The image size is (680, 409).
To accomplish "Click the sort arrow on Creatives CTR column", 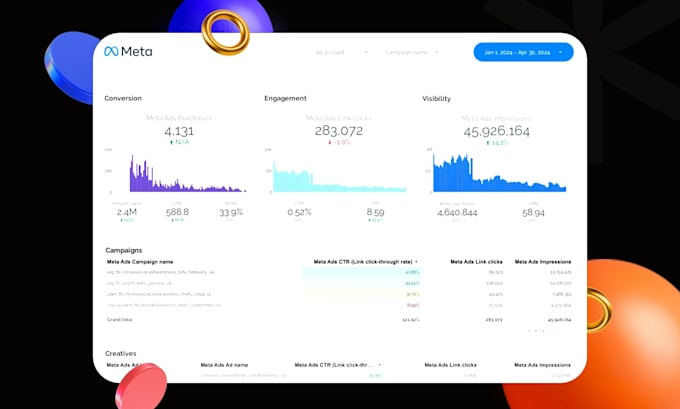I will 379,365.
